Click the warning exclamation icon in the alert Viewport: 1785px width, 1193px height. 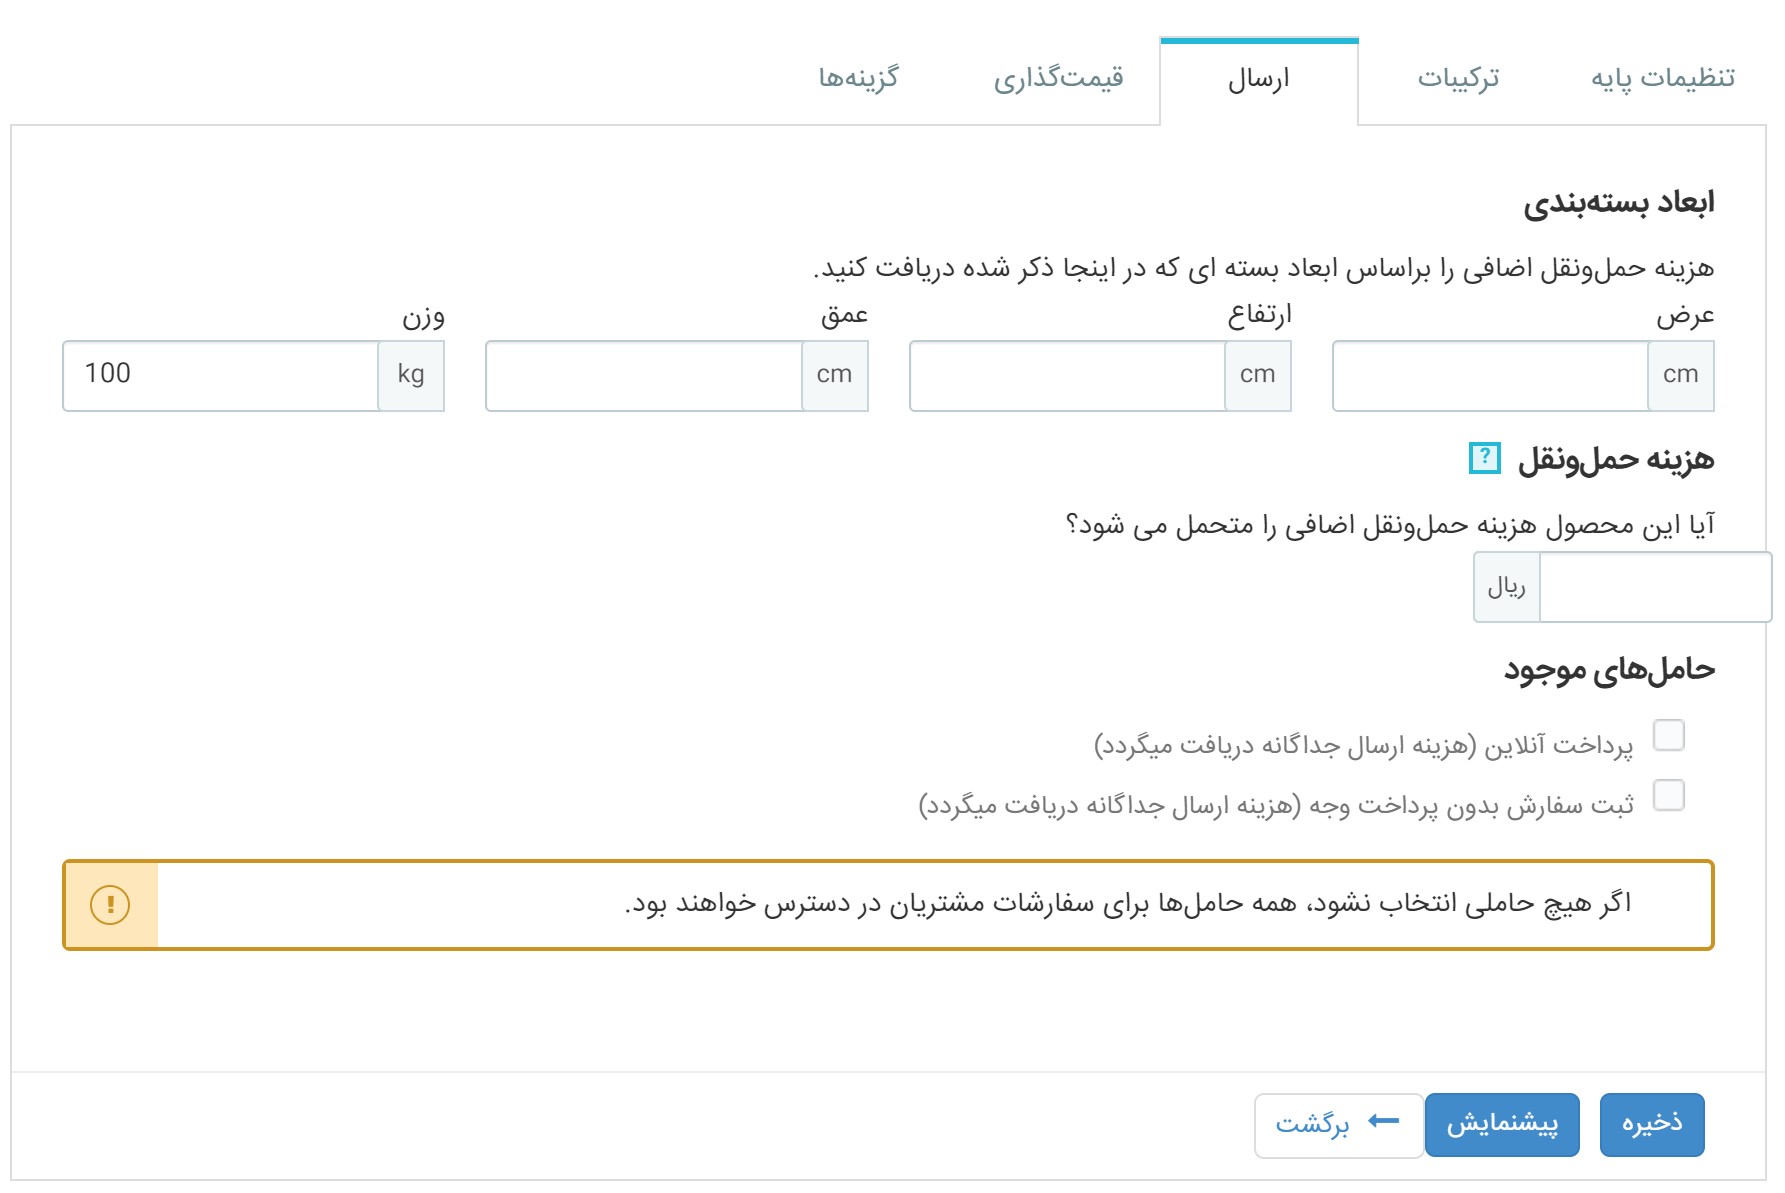110,905
